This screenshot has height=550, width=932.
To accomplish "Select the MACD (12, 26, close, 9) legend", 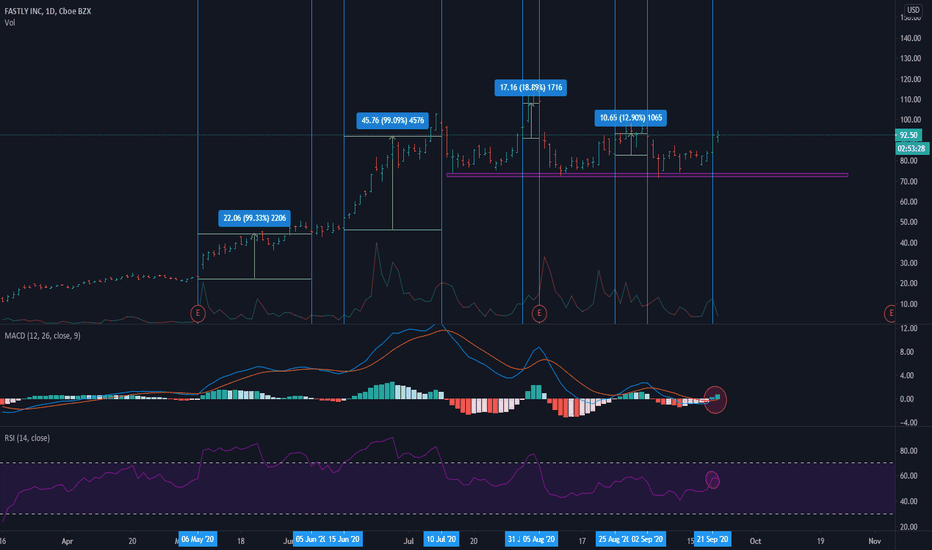I will click(42, 336).
